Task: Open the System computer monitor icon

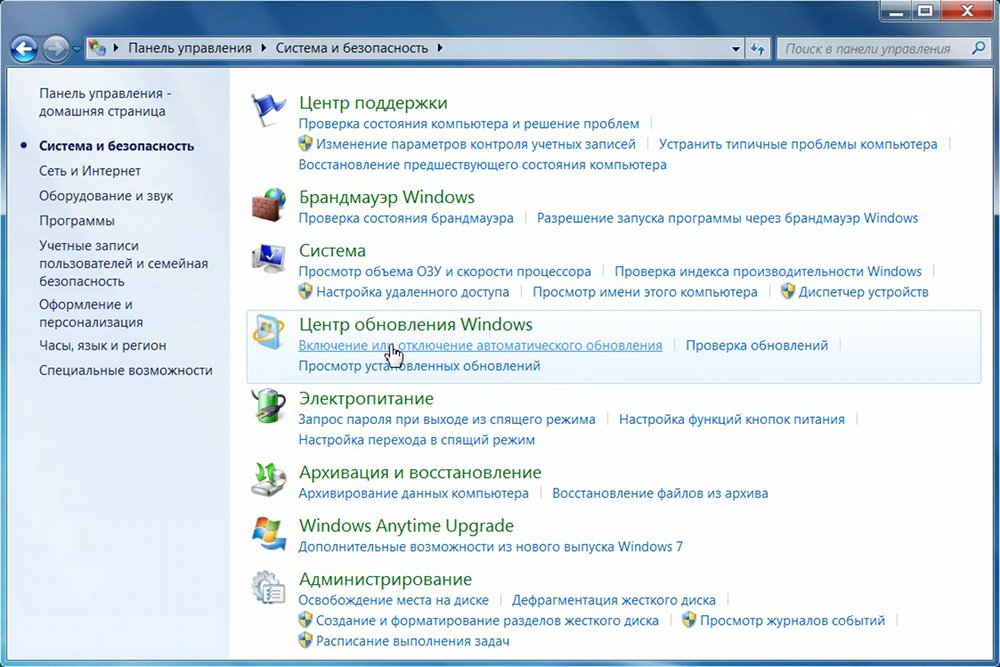Action: click(x=268, y=258)
